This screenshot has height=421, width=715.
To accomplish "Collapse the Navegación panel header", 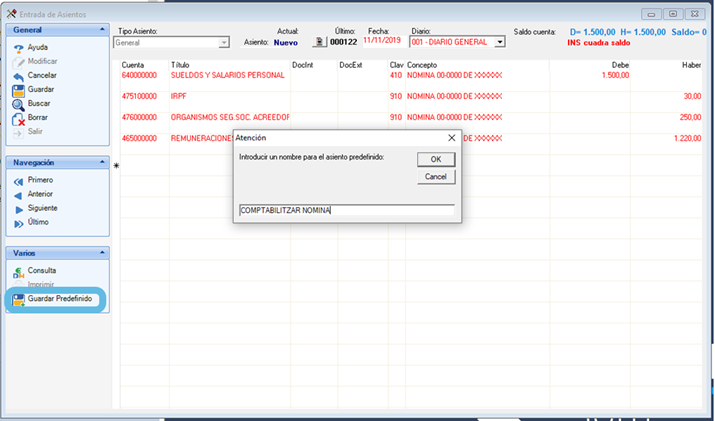I will click(x=102, y=162).
